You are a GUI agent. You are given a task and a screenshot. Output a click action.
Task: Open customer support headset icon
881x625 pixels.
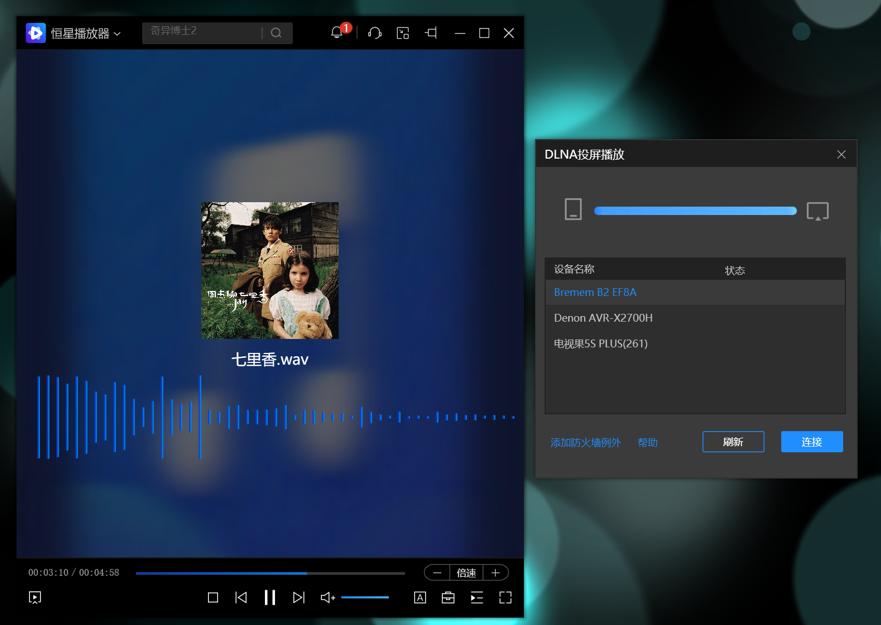coord(375,33)
